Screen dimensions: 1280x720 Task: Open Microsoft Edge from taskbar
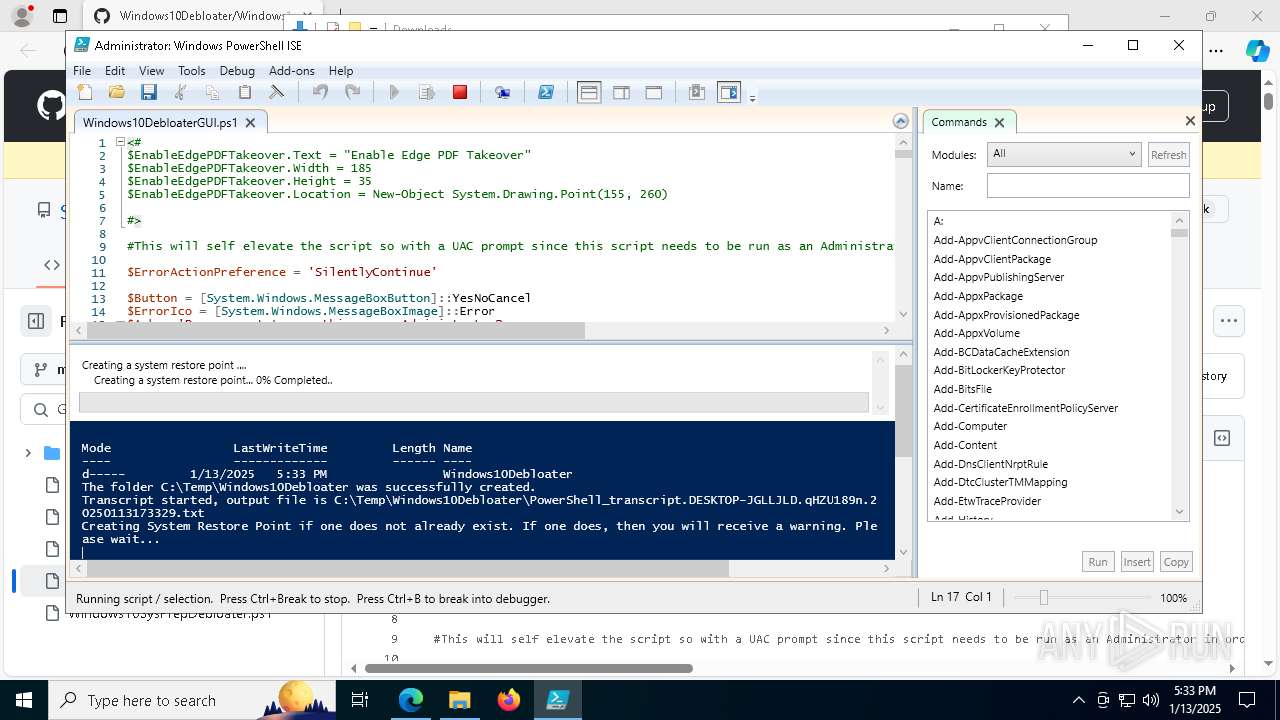411,700
